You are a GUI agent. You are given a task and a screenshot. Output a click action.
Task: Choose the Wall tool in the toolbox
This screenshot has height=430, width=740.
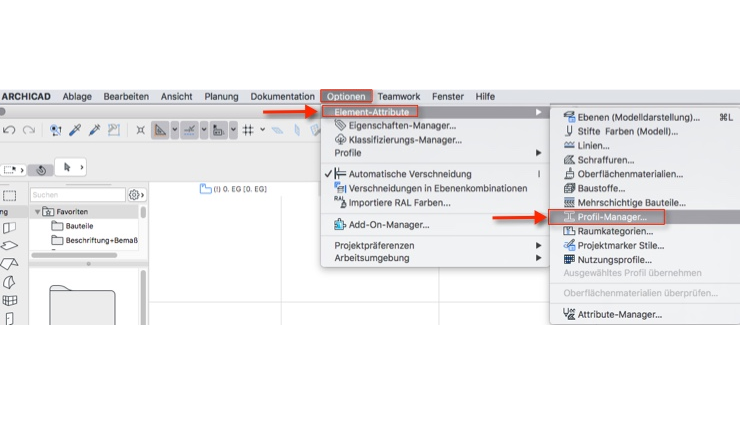pos(9,228)
